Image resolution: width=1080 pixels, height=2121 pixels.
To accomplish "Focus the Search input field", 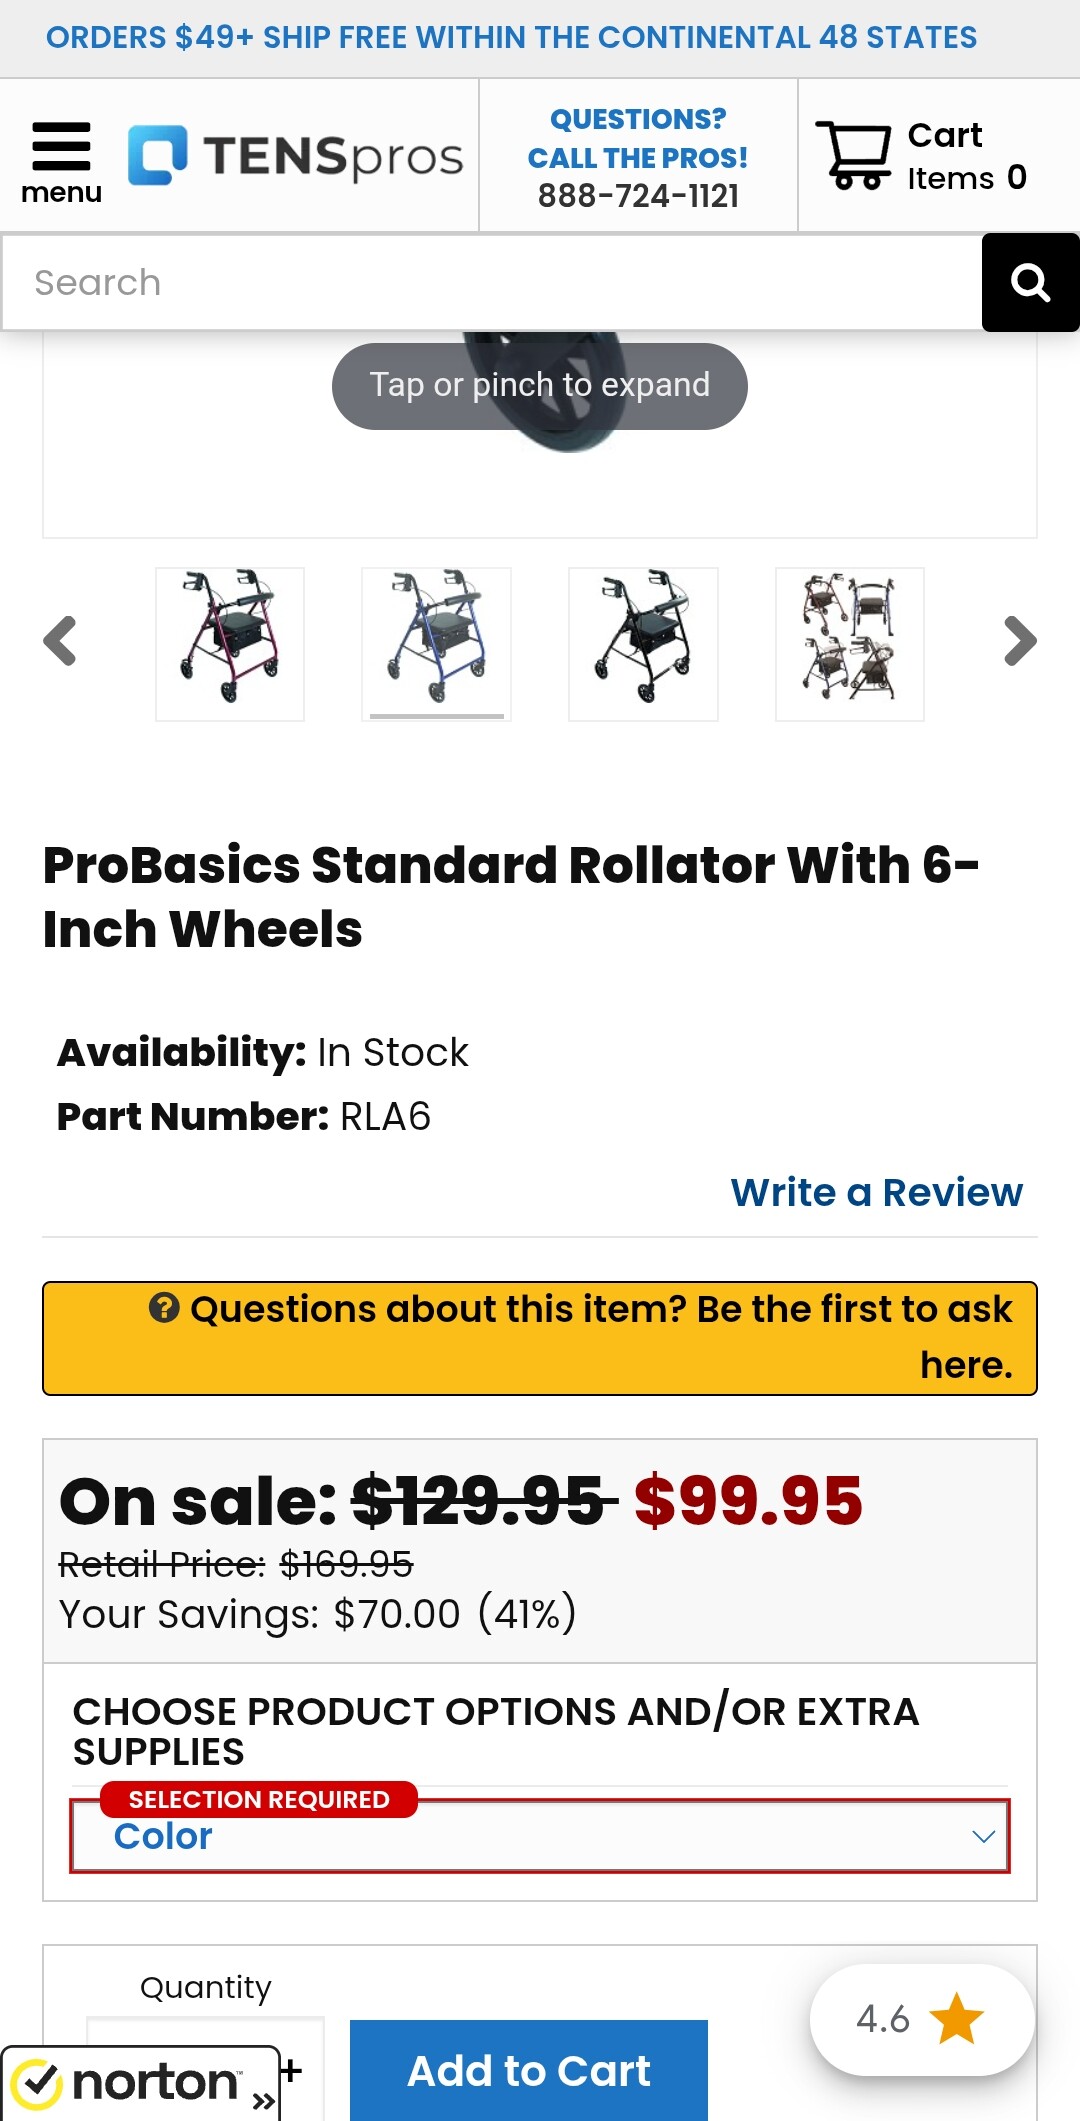I will pyautogui.click(x=492, y=283).
